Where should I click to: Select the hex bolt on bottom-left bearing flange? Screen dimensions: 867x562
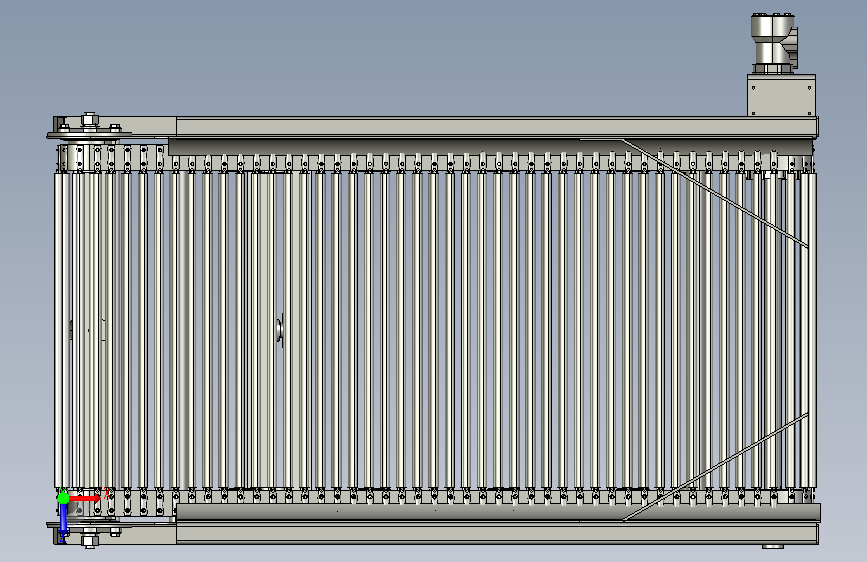pyautogui.click(x=90, y=540)
